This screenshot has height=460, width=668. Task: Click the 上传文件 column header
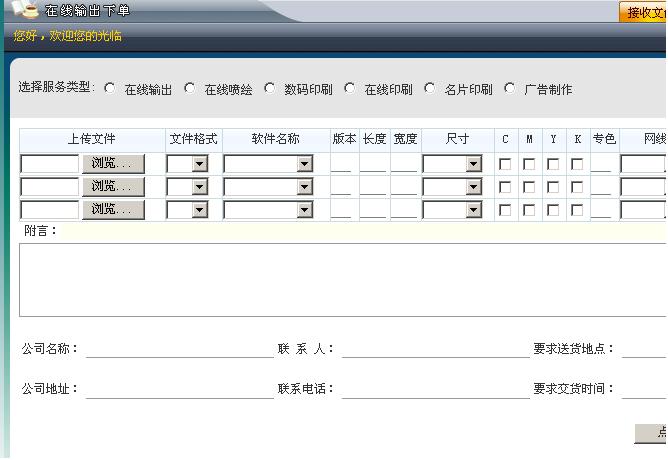click(92, 139)
